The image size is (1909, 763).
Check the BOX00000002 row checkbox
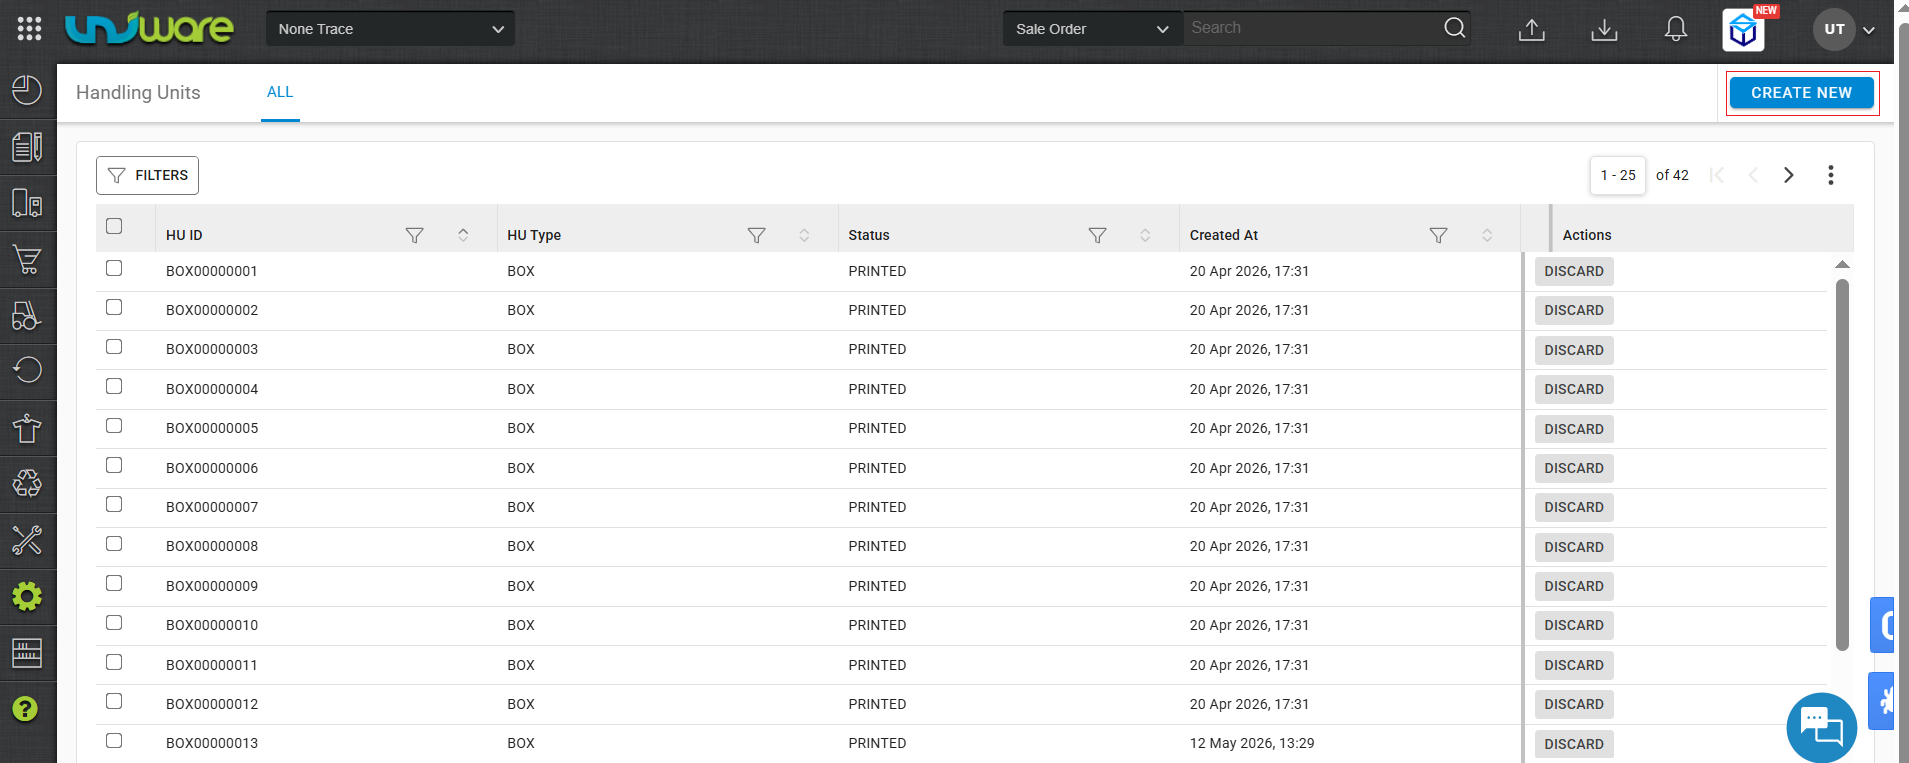point(114,307)
